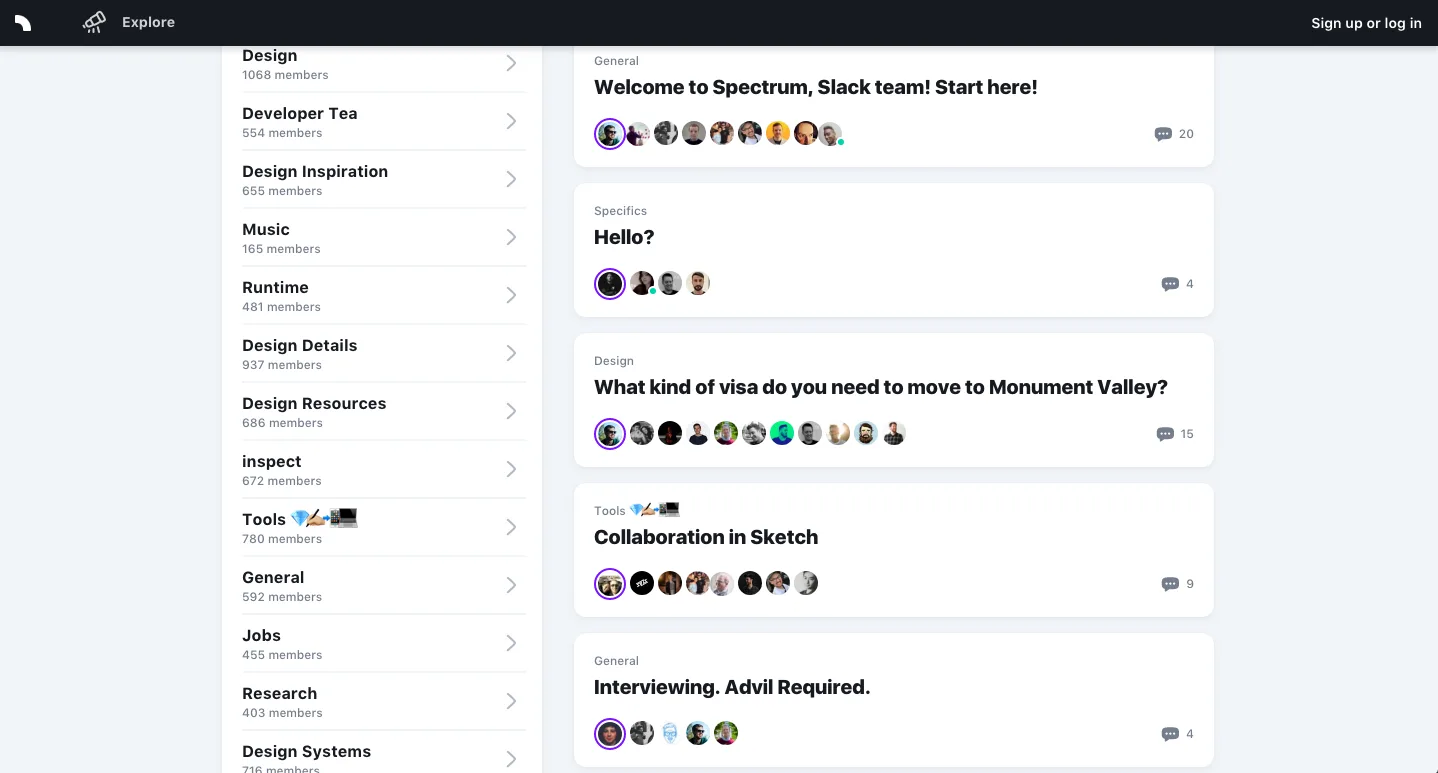Expand the Developer Tea chevron

[511, 121]
